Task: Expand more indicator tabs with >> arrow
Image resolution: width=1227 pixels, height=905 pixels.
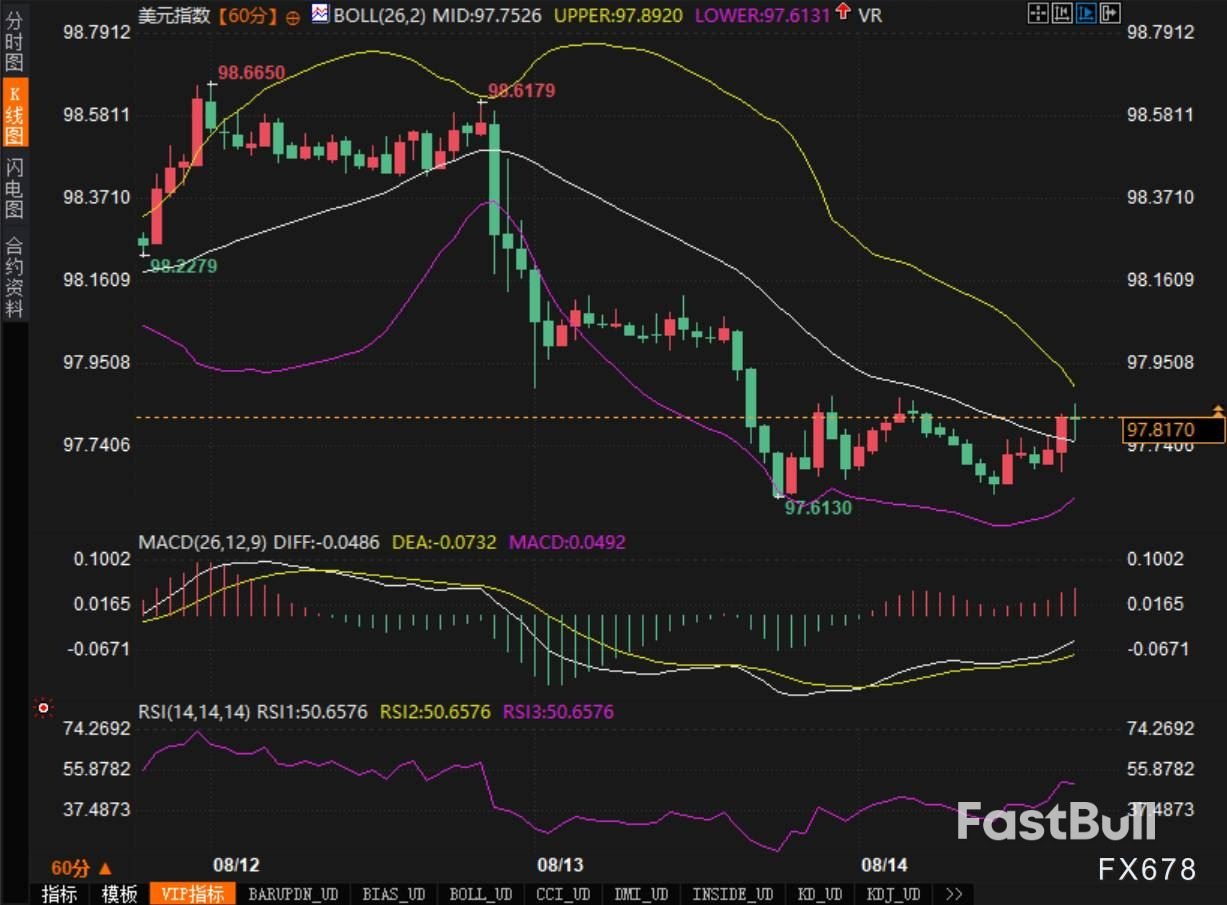Action: tap(953, 893)
